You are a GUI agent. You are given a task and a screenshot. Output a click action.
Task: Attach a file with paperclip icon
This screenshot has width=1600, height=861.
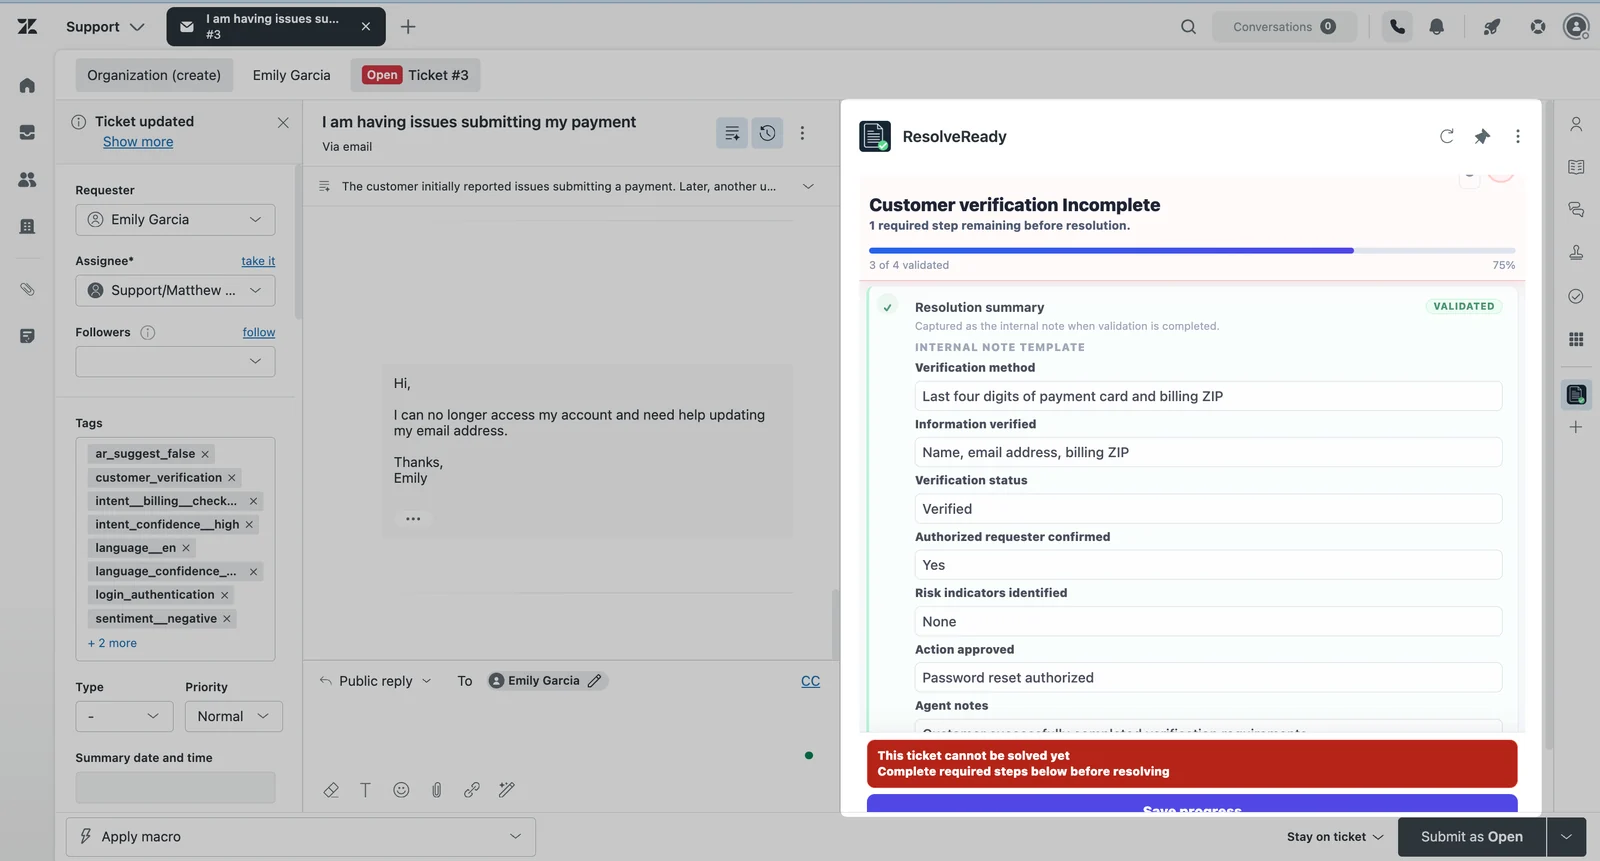[437, 790]
